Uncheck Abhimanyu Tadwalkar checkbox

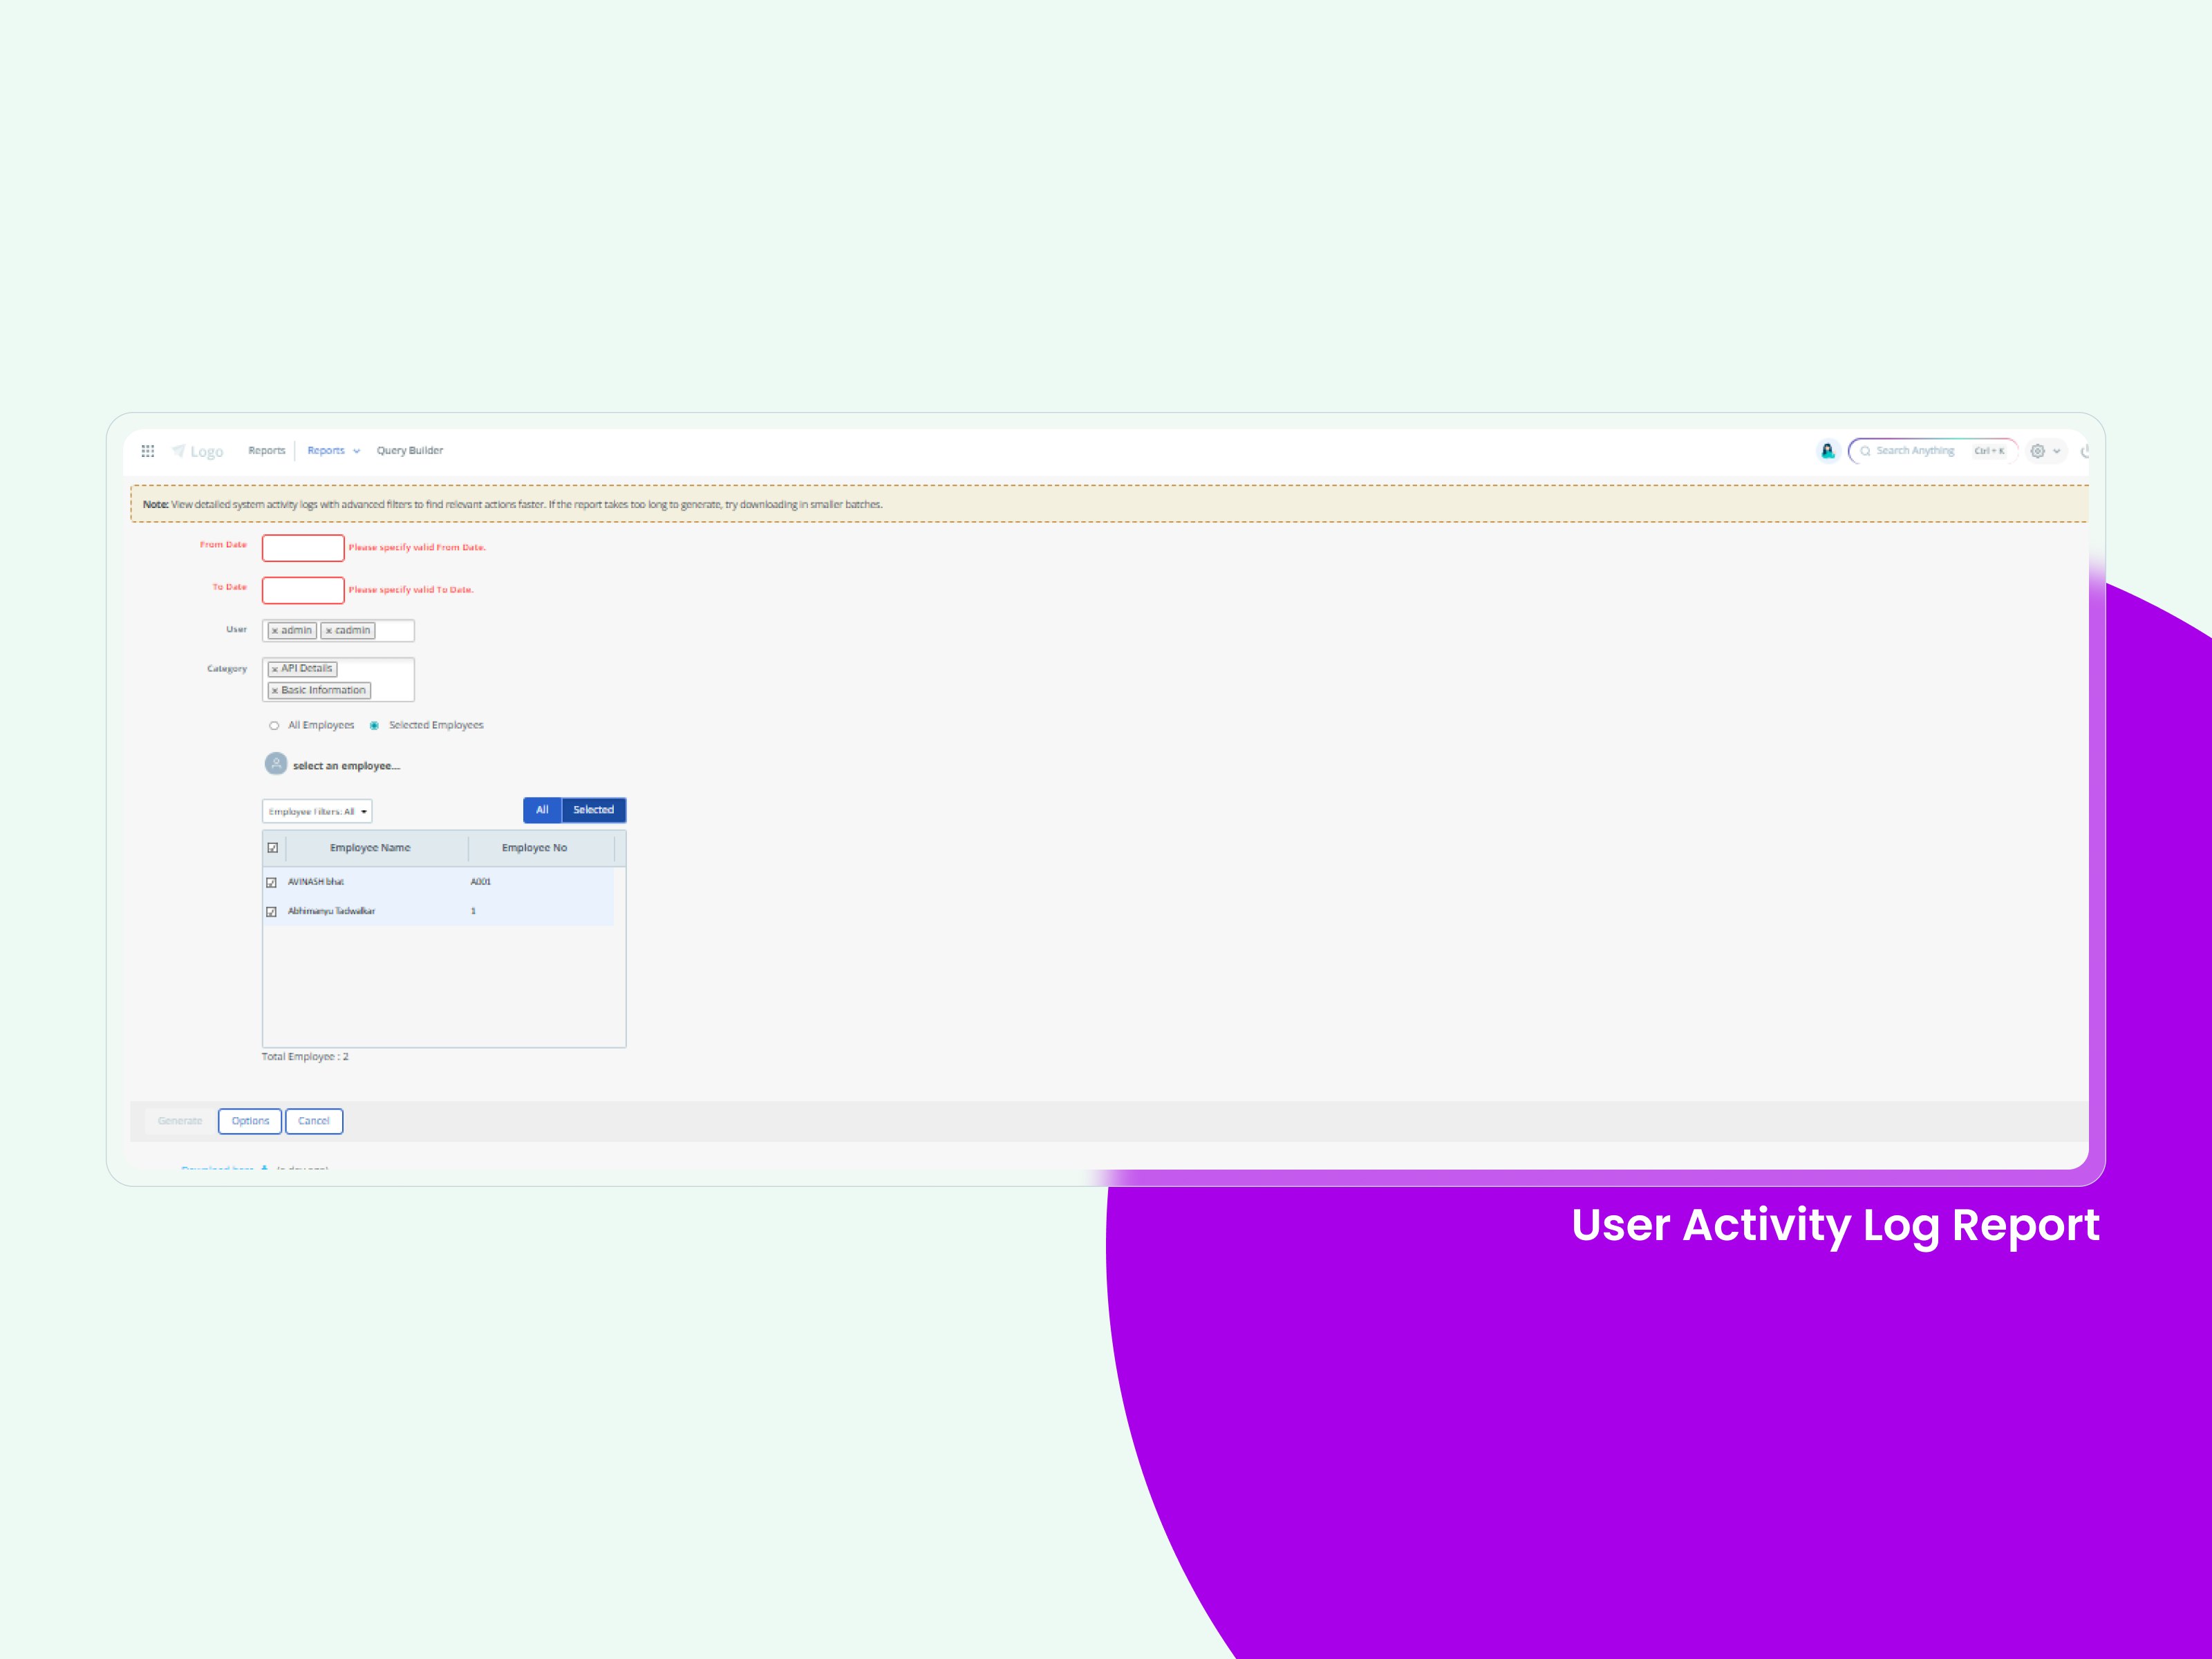click(271, 912)
